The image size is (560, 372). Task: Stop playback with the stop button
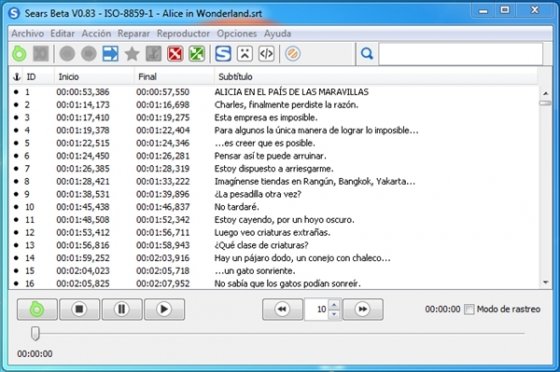pos(79,309)
